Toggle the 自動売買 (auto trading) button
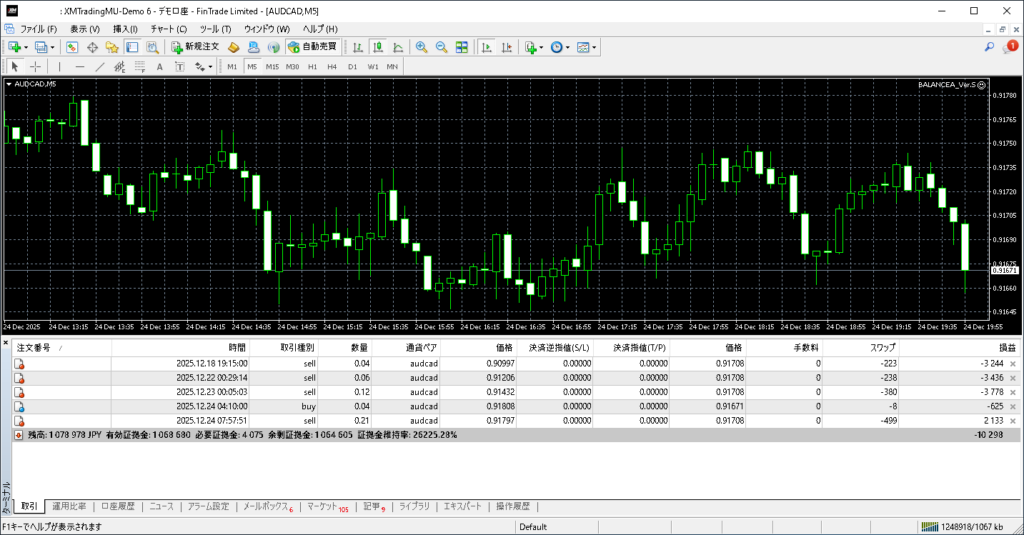Image resolution: width=1024 pixels, height=535 pixels. (312, 47)
